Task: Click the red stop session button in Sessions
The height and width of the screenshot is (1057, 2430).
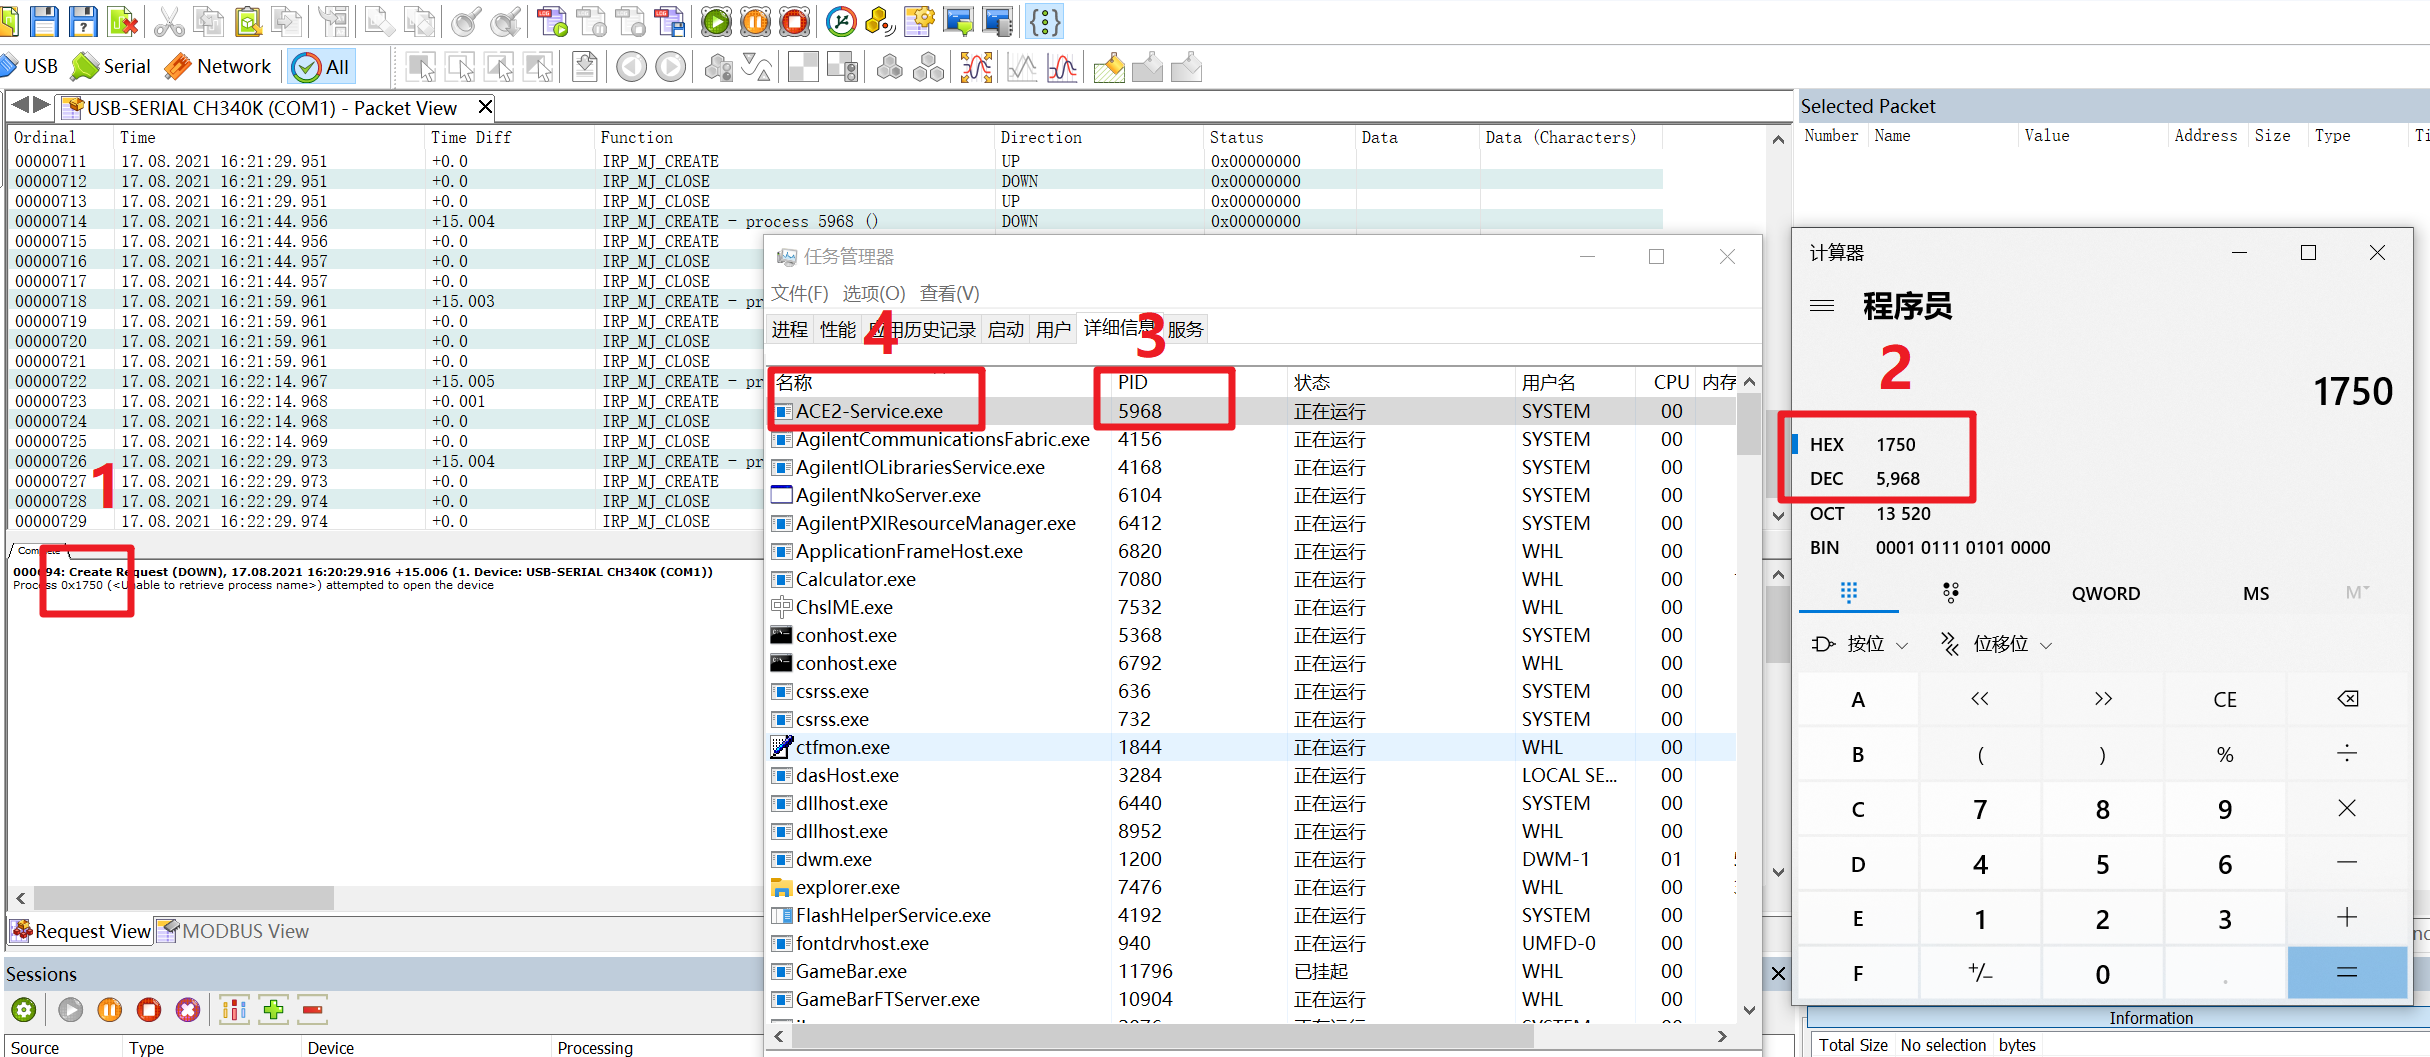Action: coord(149,1010)
